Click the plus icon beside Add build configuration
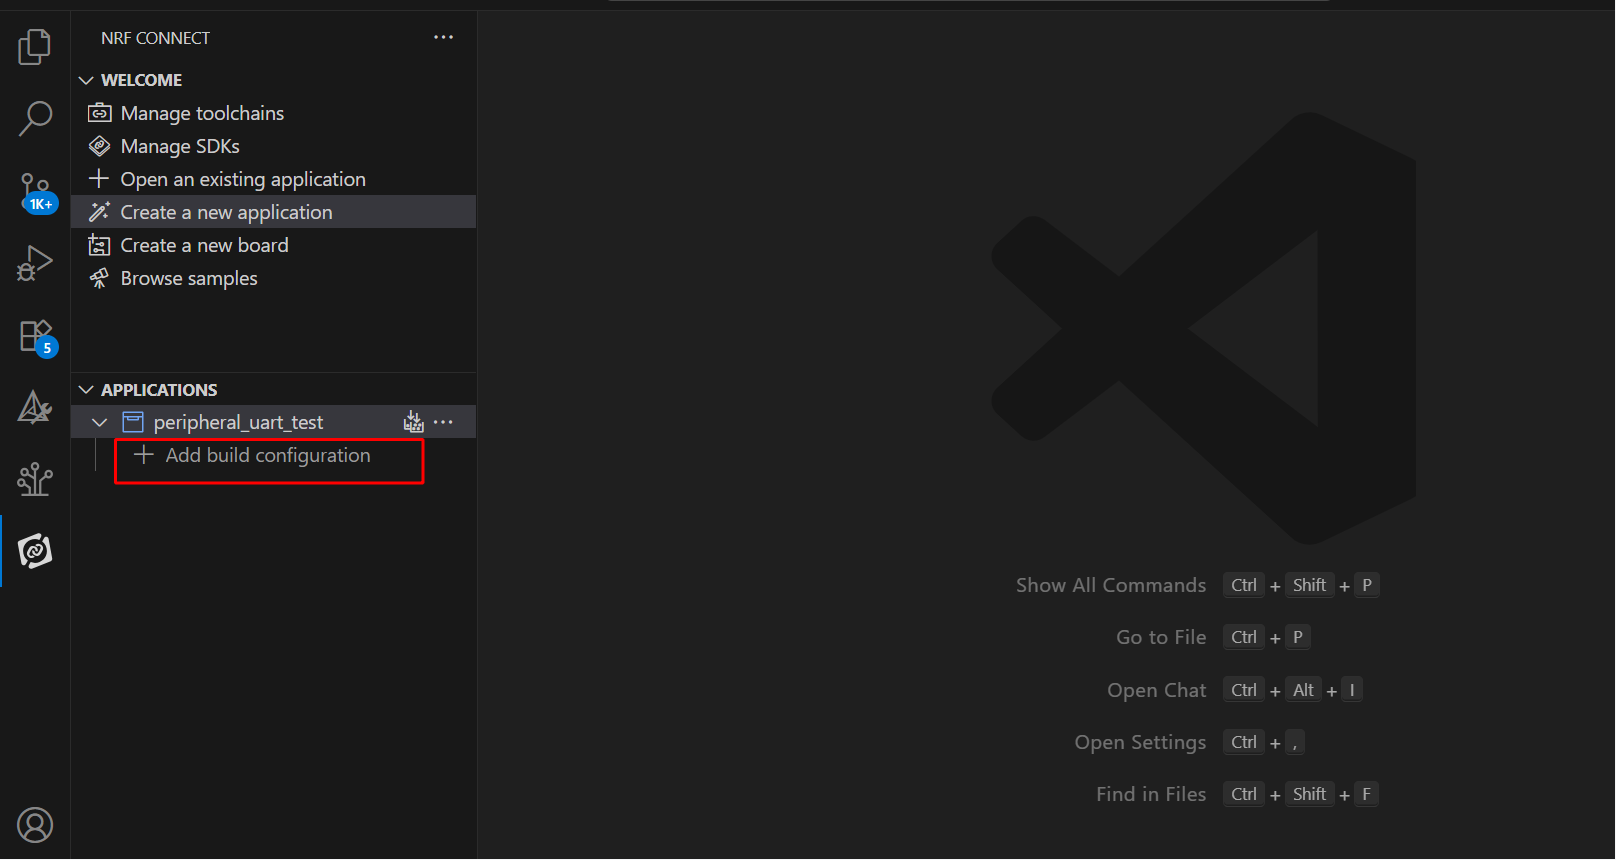Image resolution: width=1616 pixels, height=860 pixels. click(144, 455)
